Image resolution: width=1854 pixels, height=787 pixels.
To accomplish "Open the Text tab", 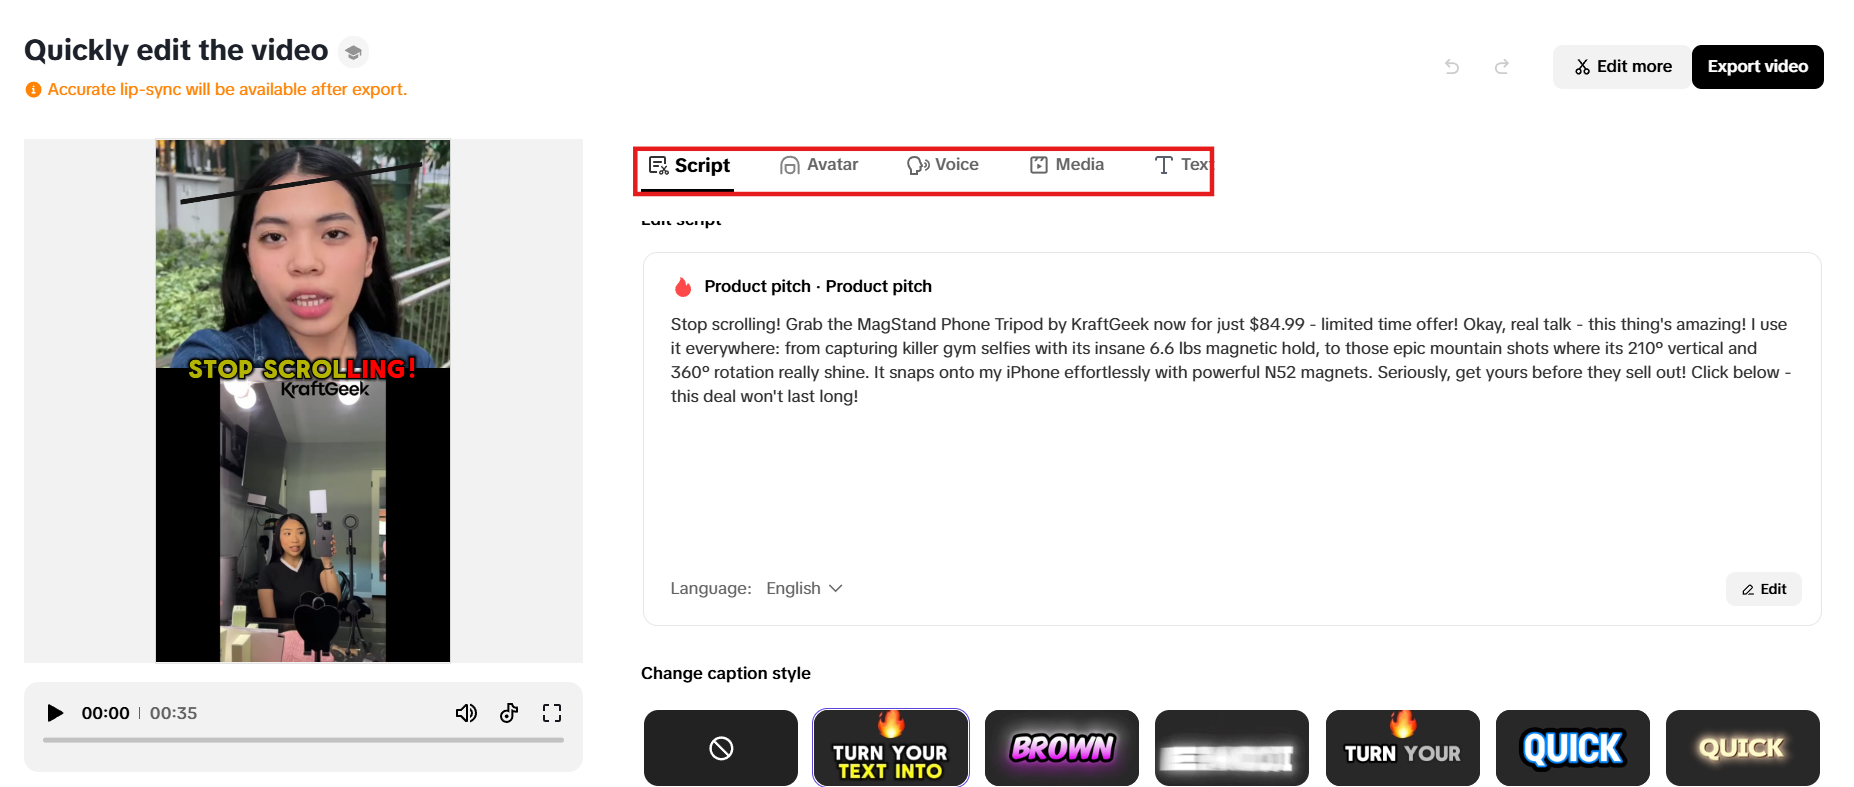I will click(1183, 164).
